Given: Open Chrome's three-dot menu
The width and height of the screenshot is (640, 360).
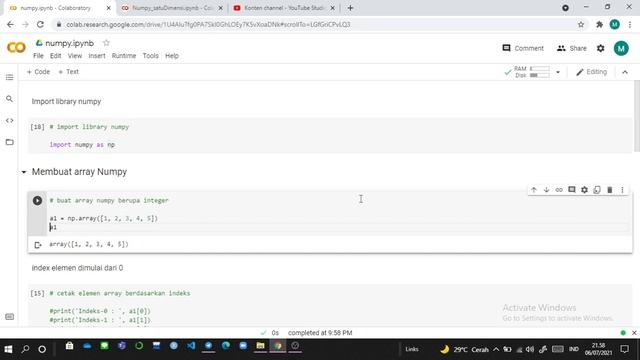Looking at the screenshot, I should pyautogui.click(x=630, y=24).
